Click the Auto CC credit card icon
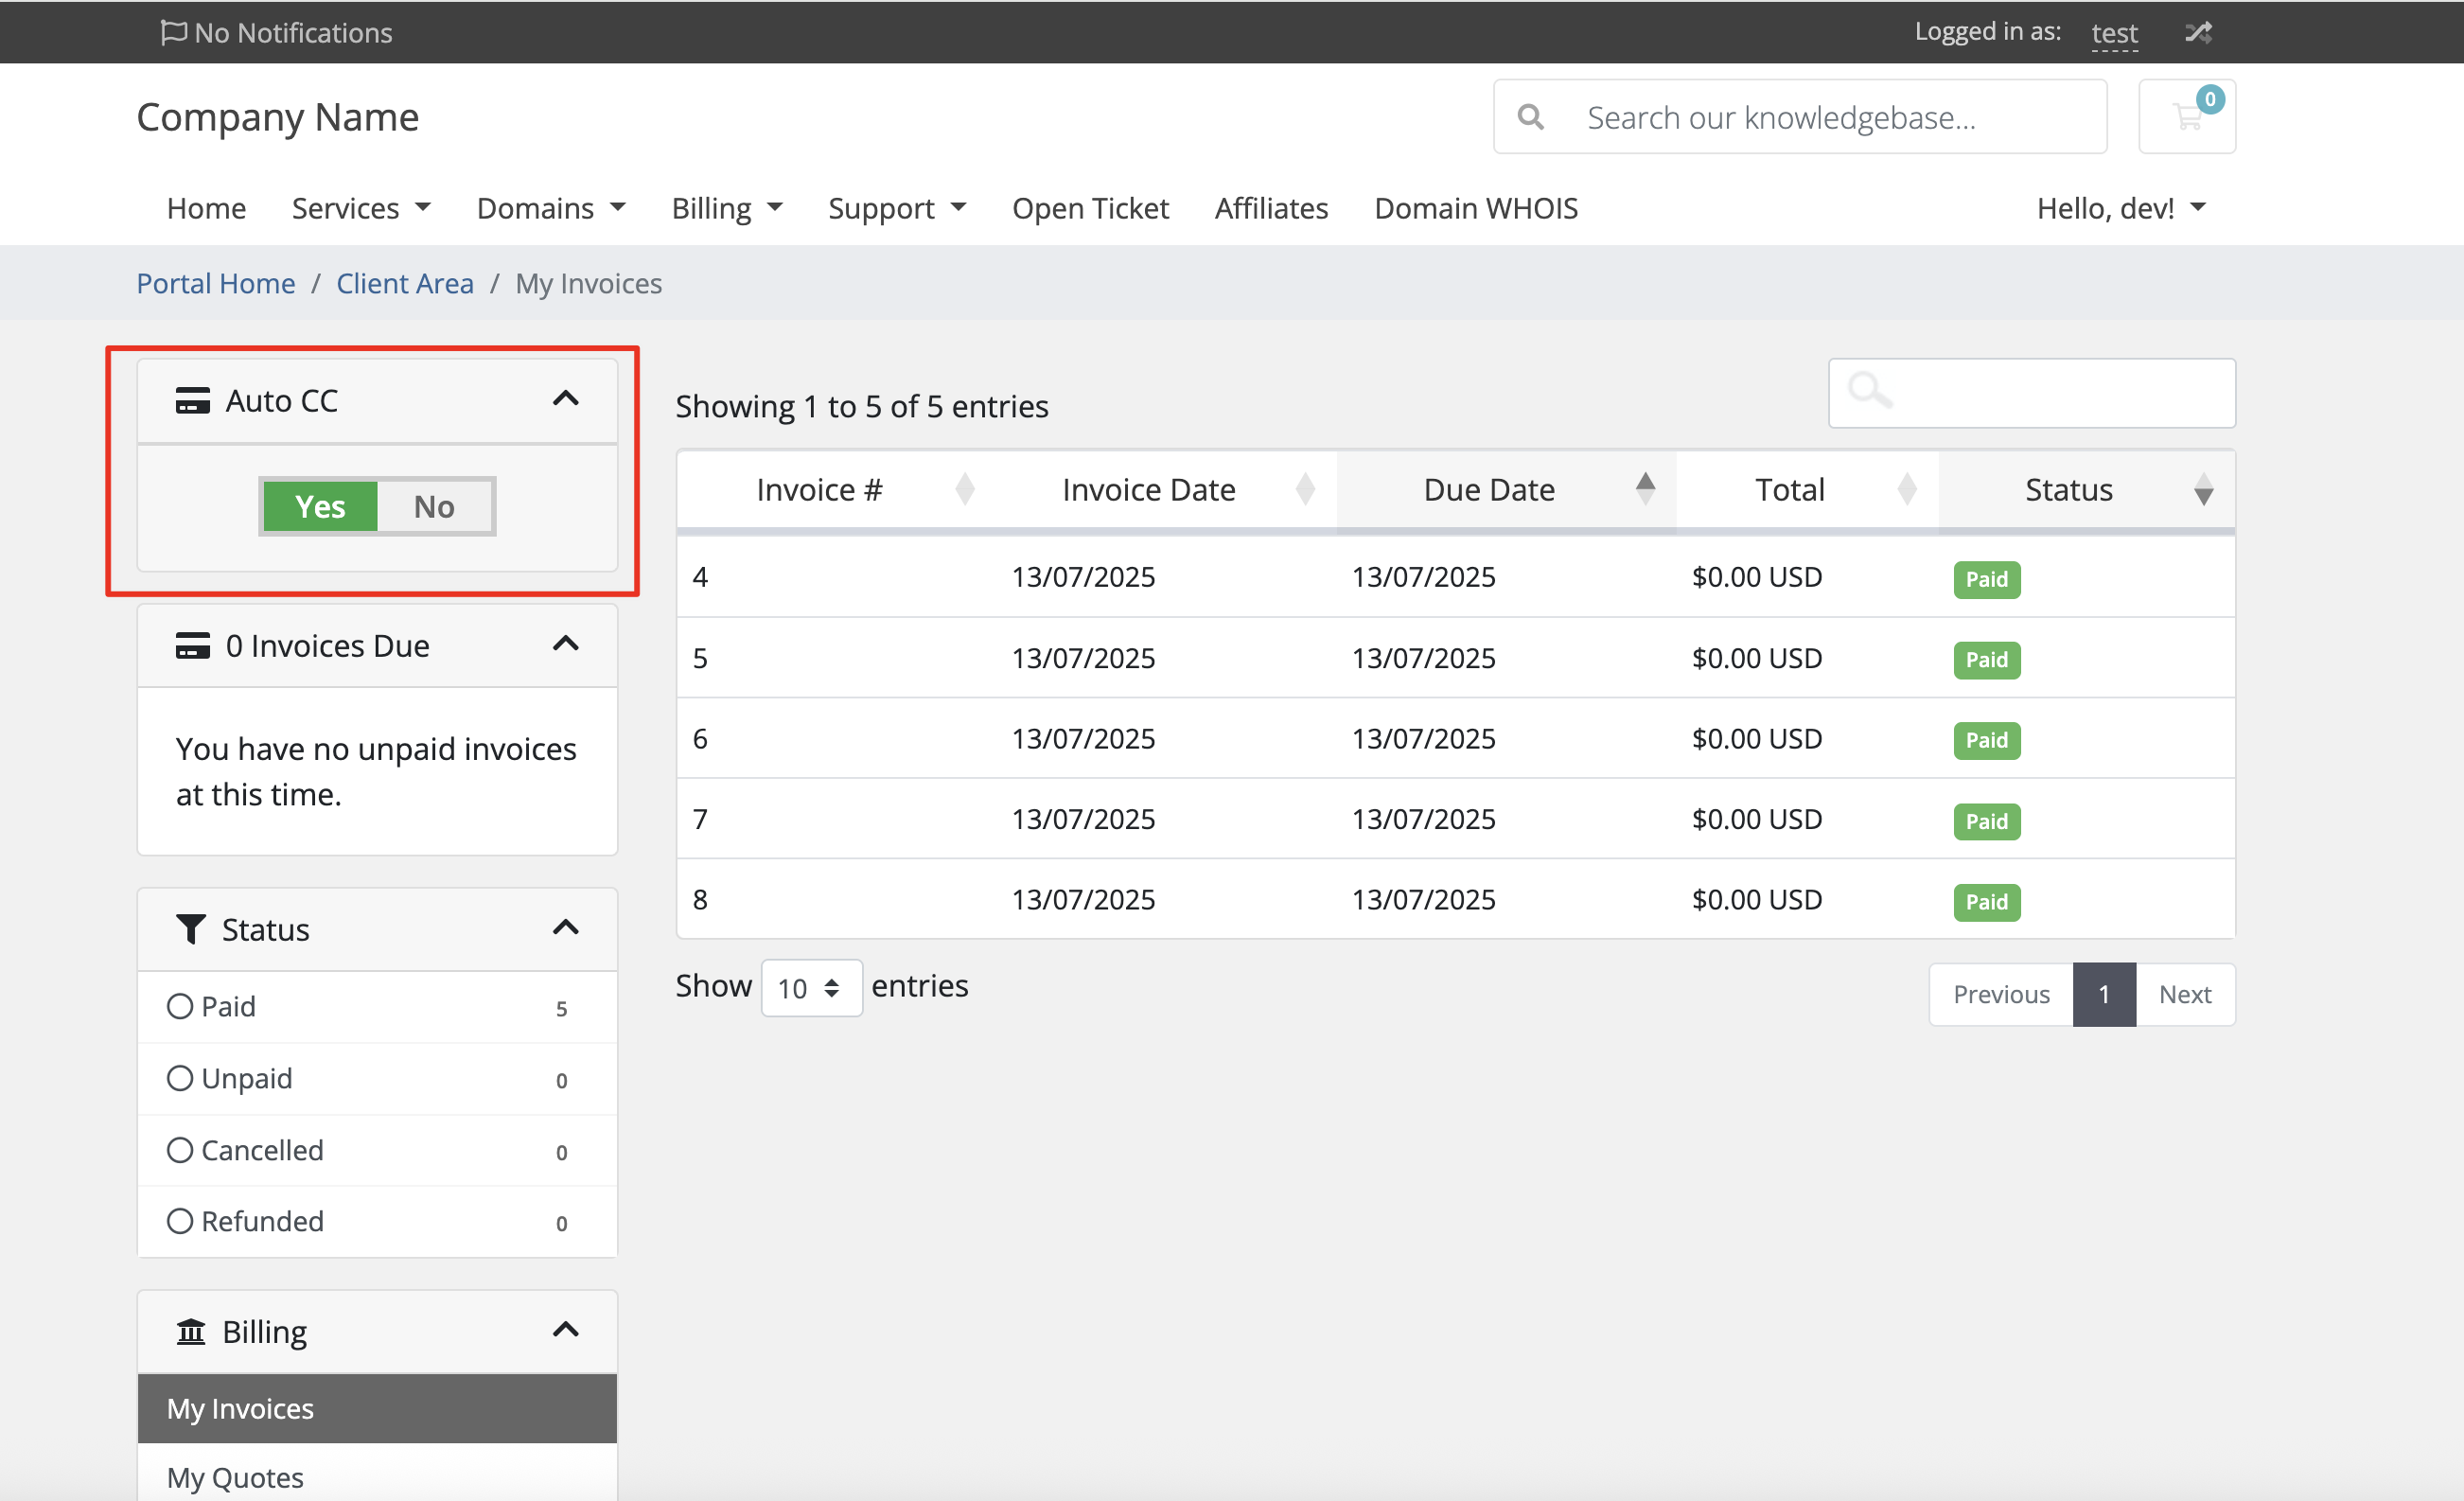Viewport: 2464px width, 1501px height. coord(192,400)
